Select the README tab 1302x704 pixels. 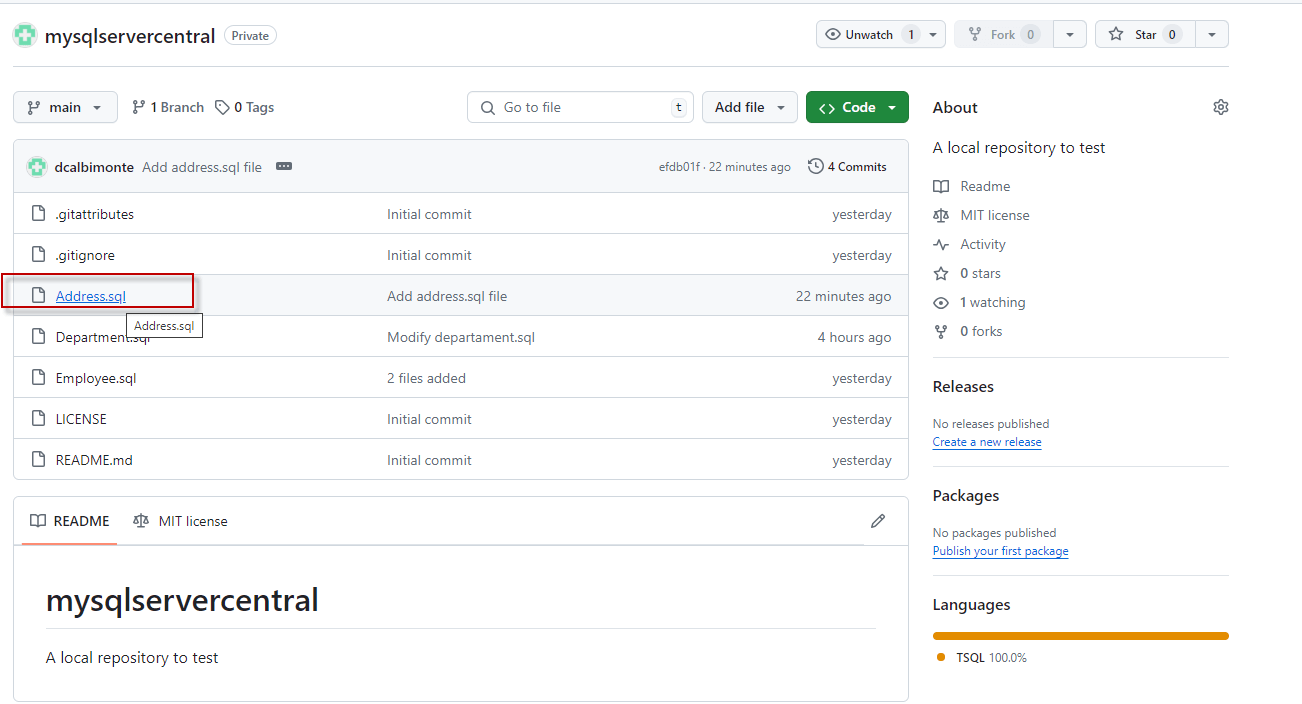pos(69,521)
